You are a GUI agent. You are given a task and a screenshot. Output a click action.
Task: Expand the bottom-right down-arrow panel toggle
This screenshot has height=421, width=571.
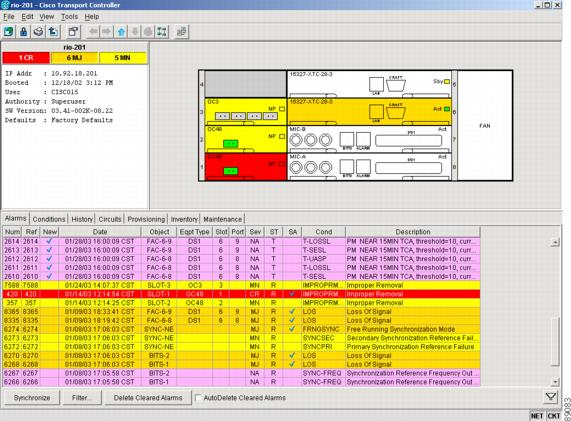pyautogui.click(x=551, y=396)
